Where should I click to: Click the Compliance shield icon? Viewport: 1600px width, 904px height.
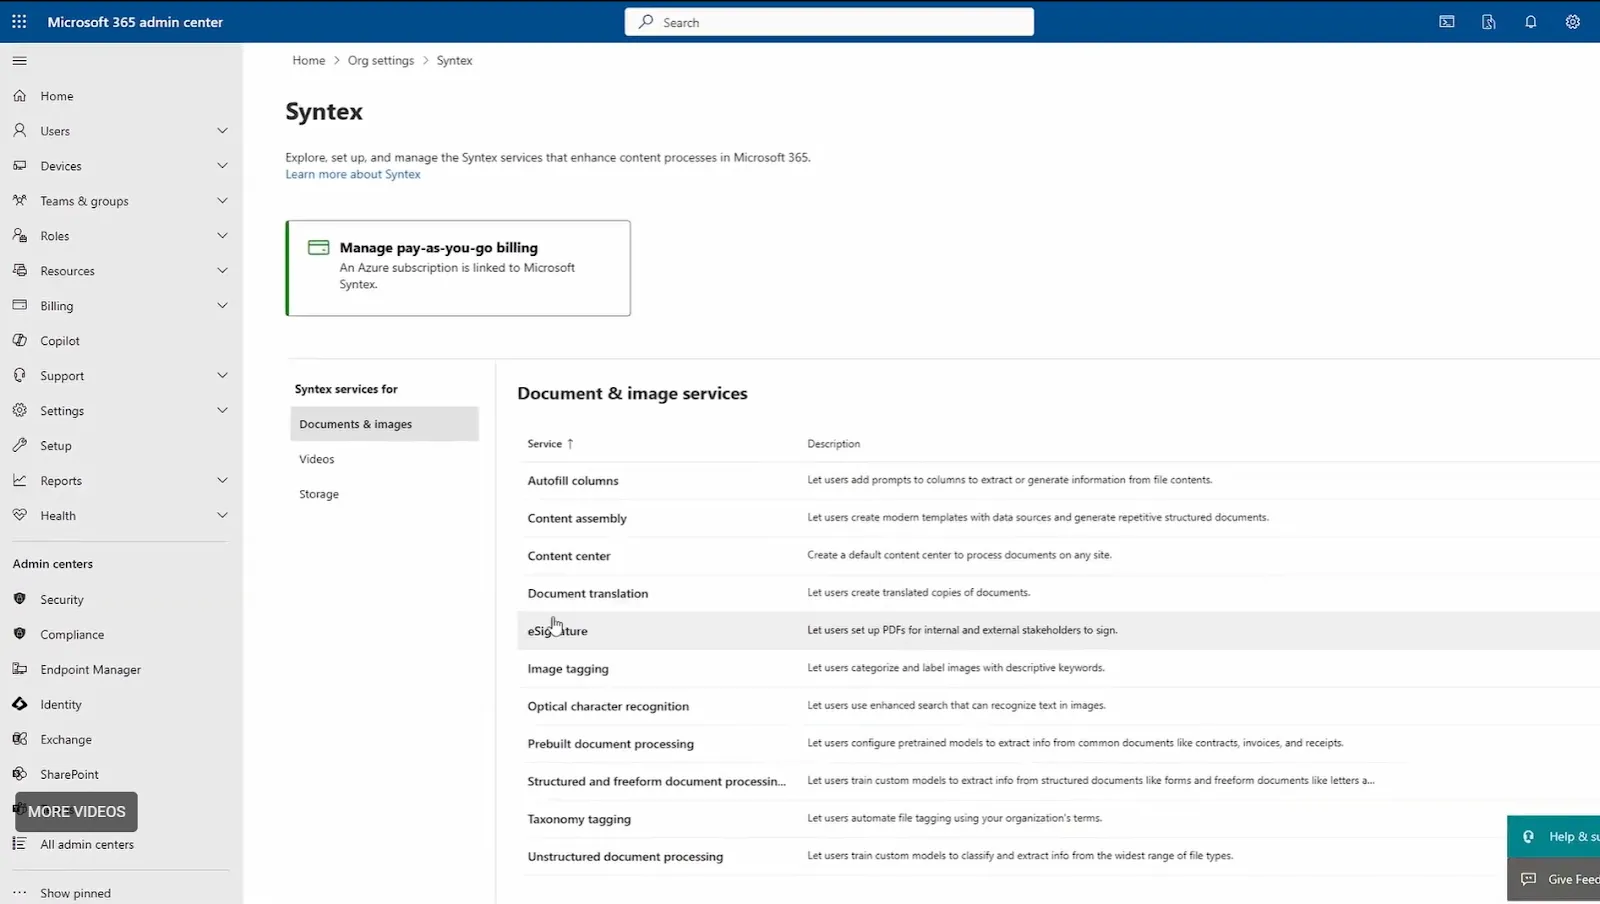(x=19, y=634)
